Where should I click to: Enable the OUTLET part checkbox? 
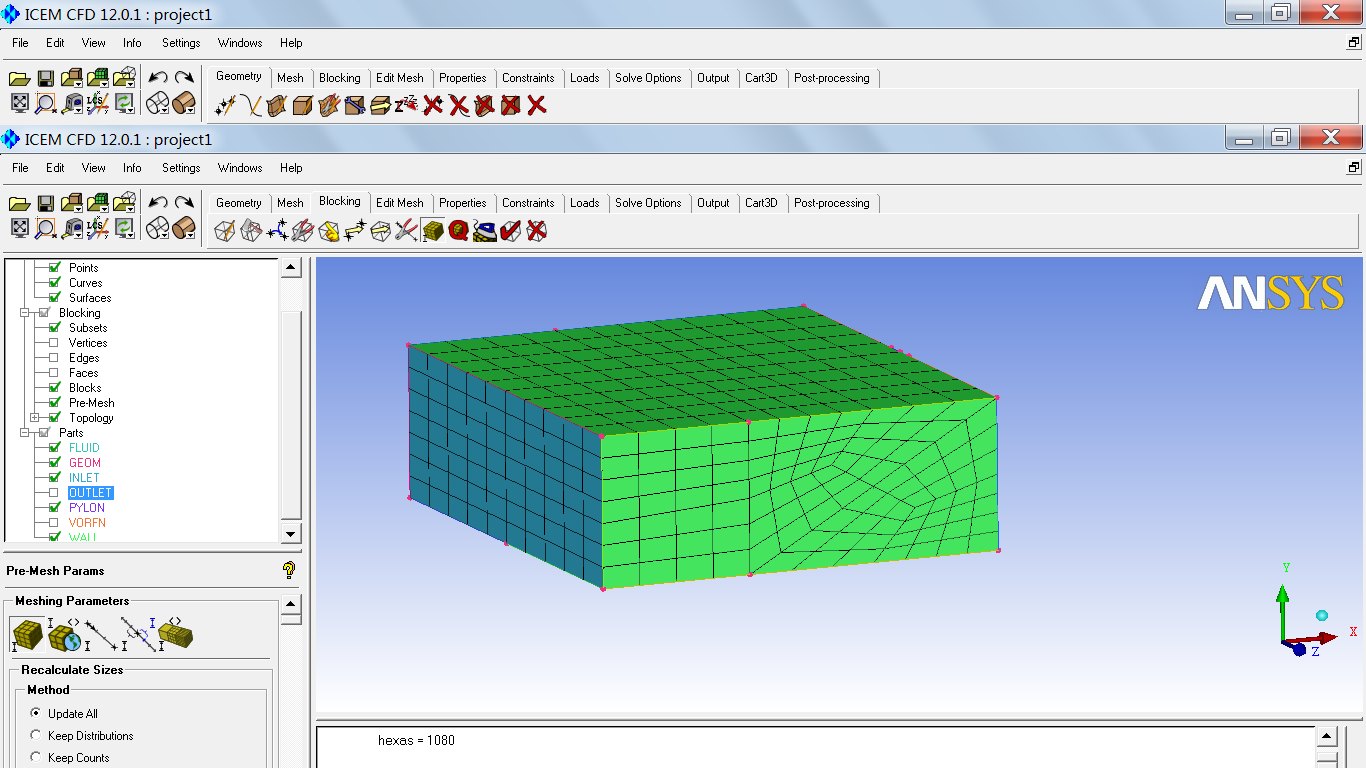tap(55, 493)
